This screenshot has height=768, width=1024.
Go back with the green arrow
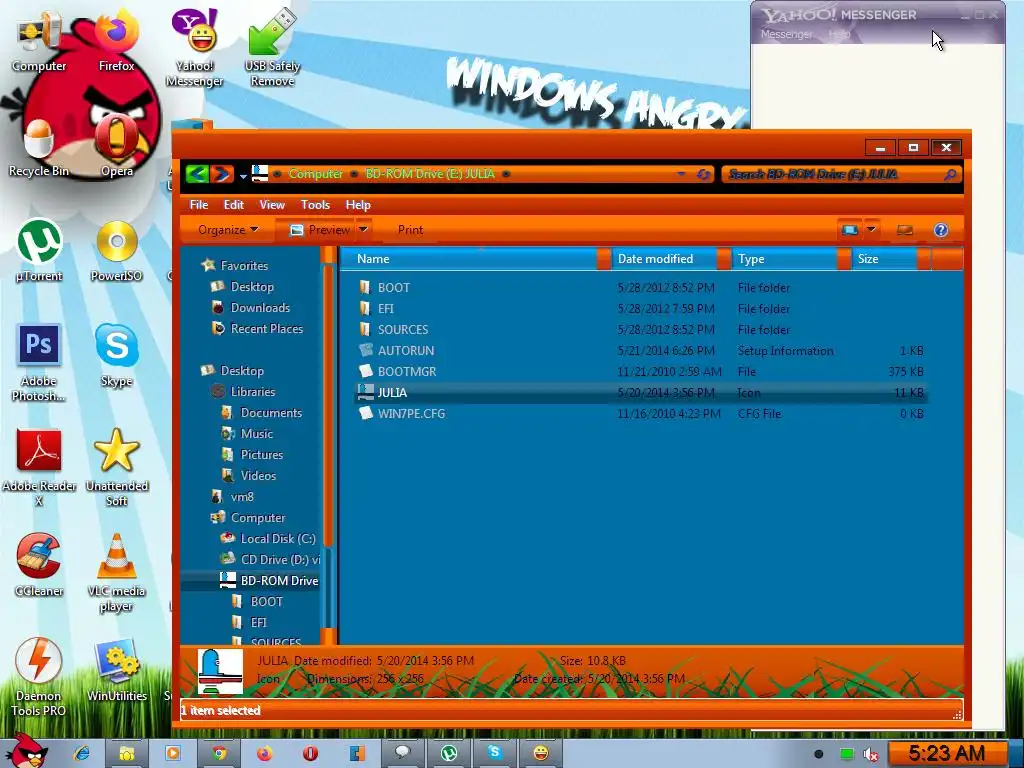tap(197, 174)
